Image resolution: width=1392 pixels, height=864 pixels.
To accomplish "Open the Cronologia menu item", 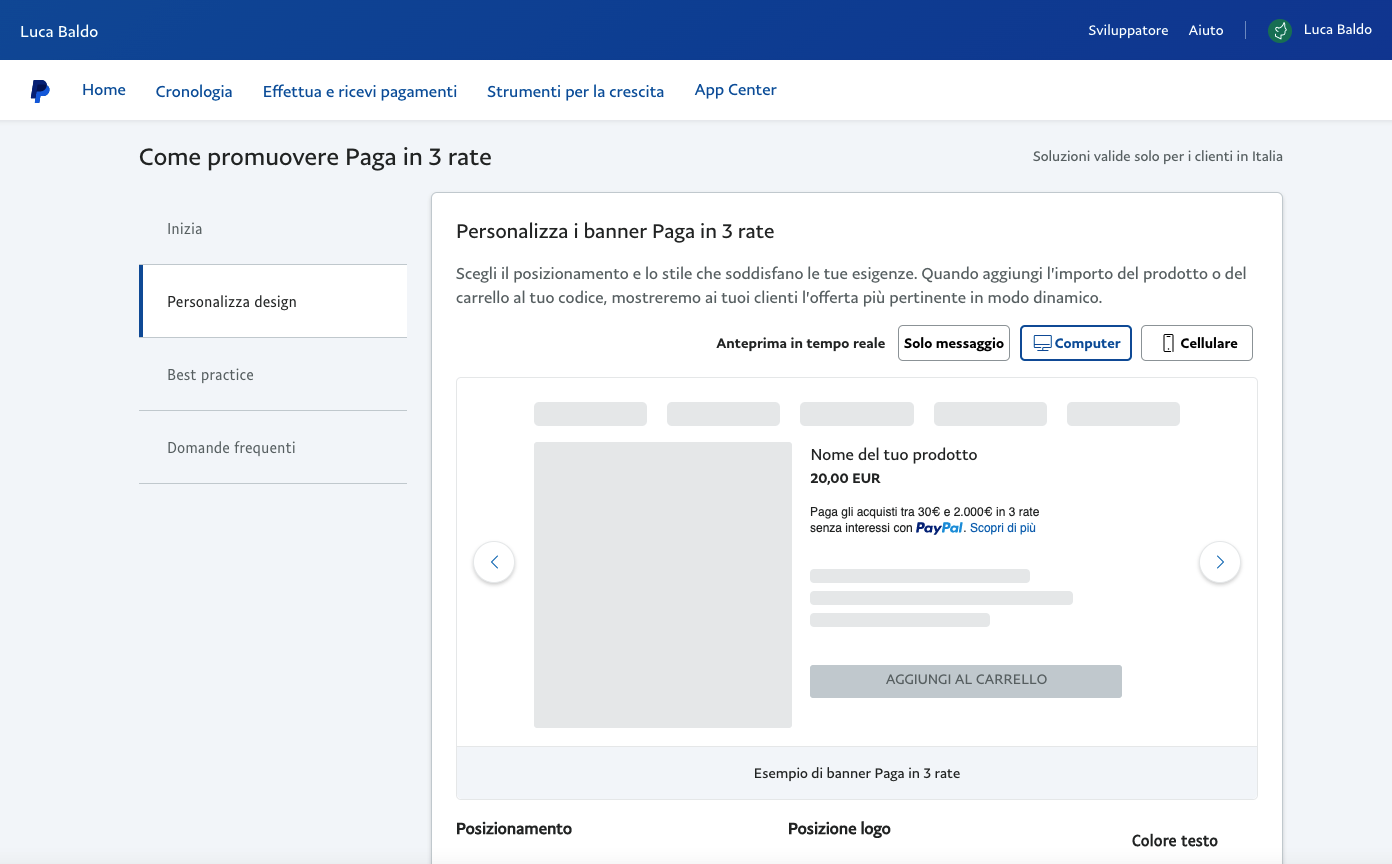I will point(194,91).
